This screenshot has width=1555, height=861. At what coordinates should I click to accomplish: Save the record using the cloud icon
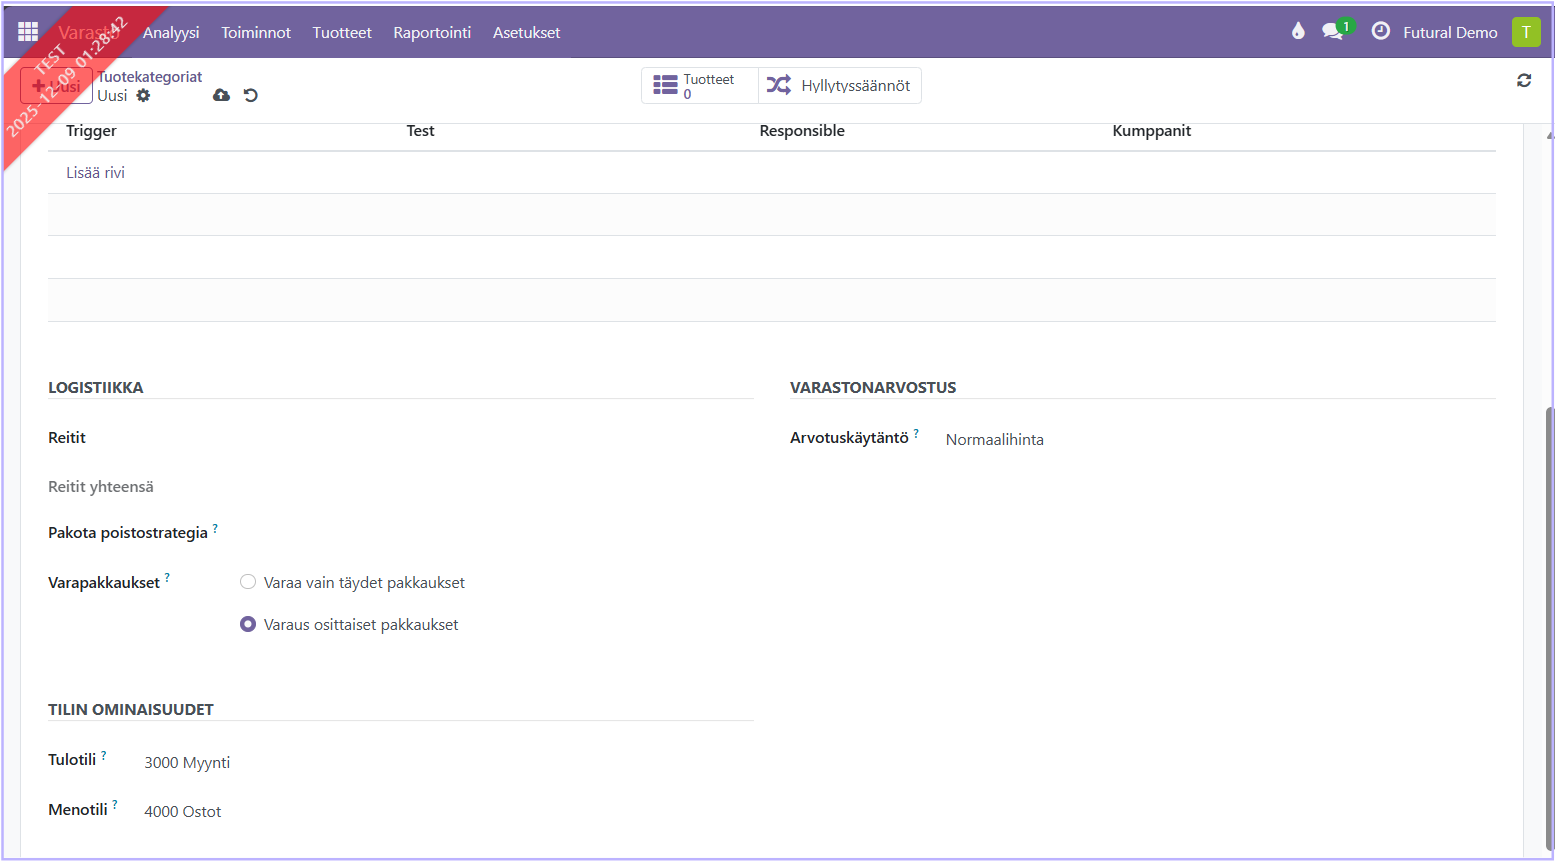click(x=221, y=96)
